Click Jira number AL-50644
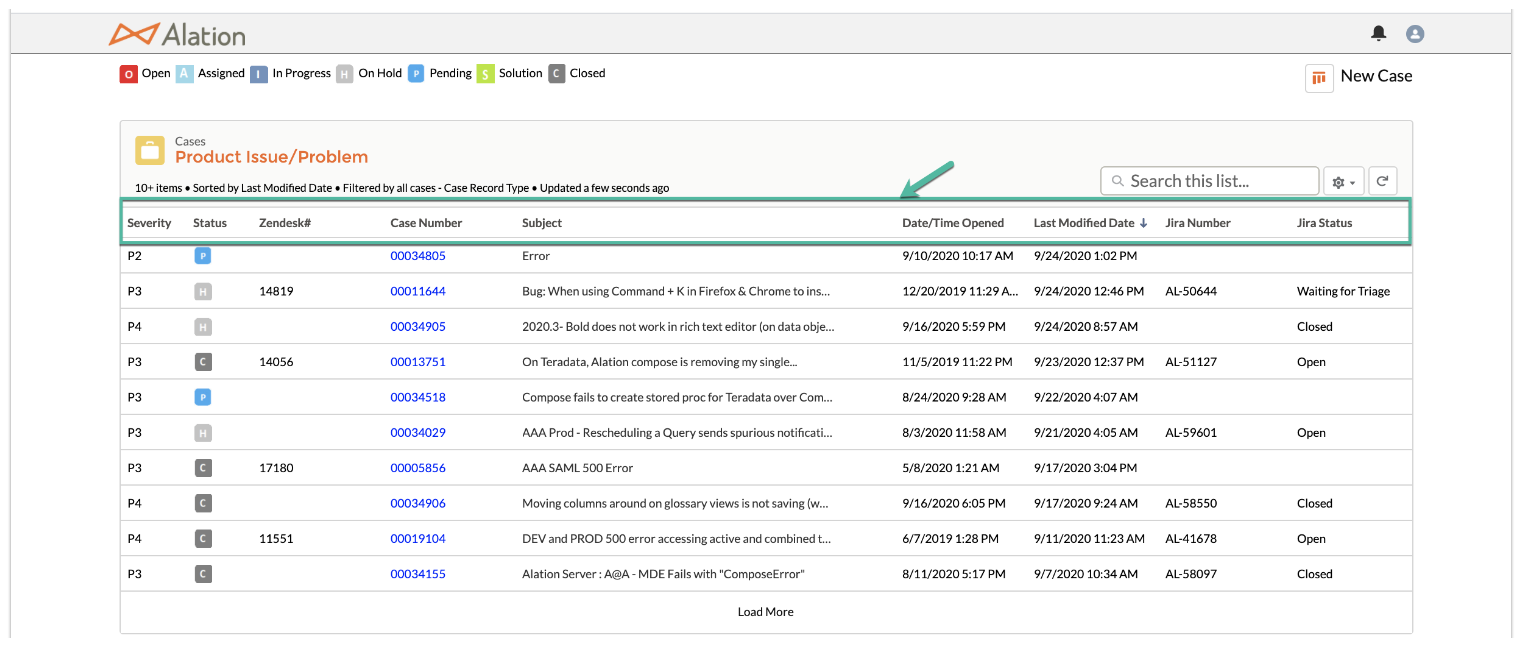 click(x=1191, y=292)
